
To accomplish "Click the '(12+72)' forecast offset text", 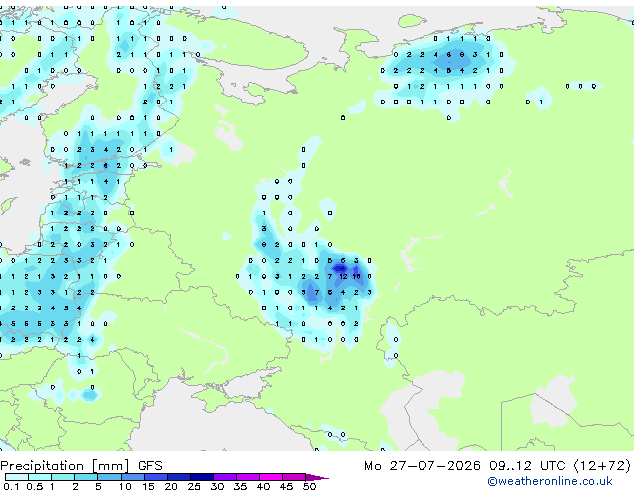I will click(602, 466).
